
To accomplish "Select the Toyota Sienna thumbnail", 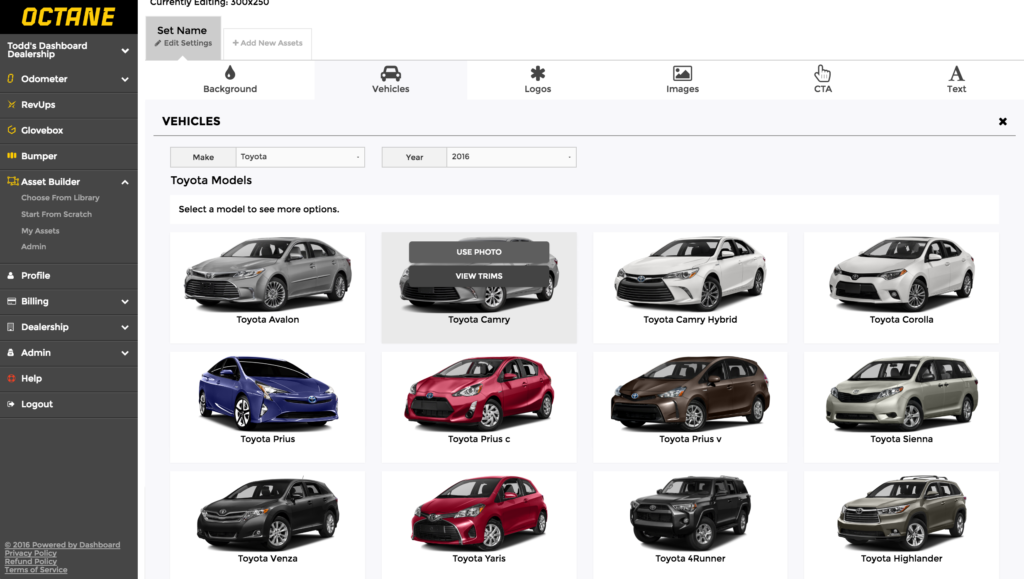I will 901,407.
